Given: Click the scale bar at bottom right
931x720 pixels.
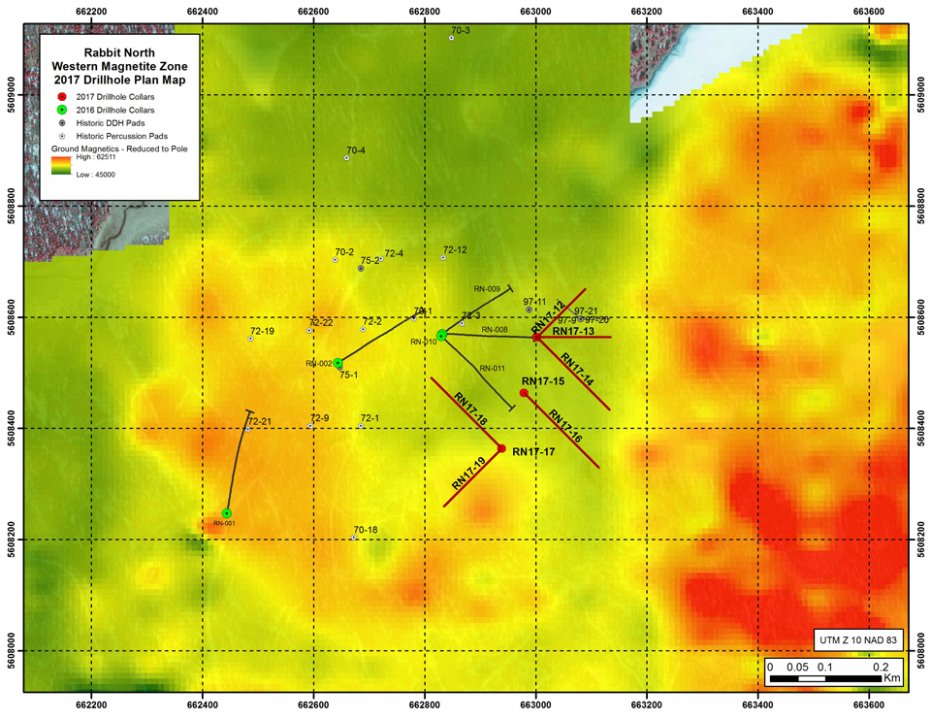Looking at the screenshot, I should tap(834, 672).
